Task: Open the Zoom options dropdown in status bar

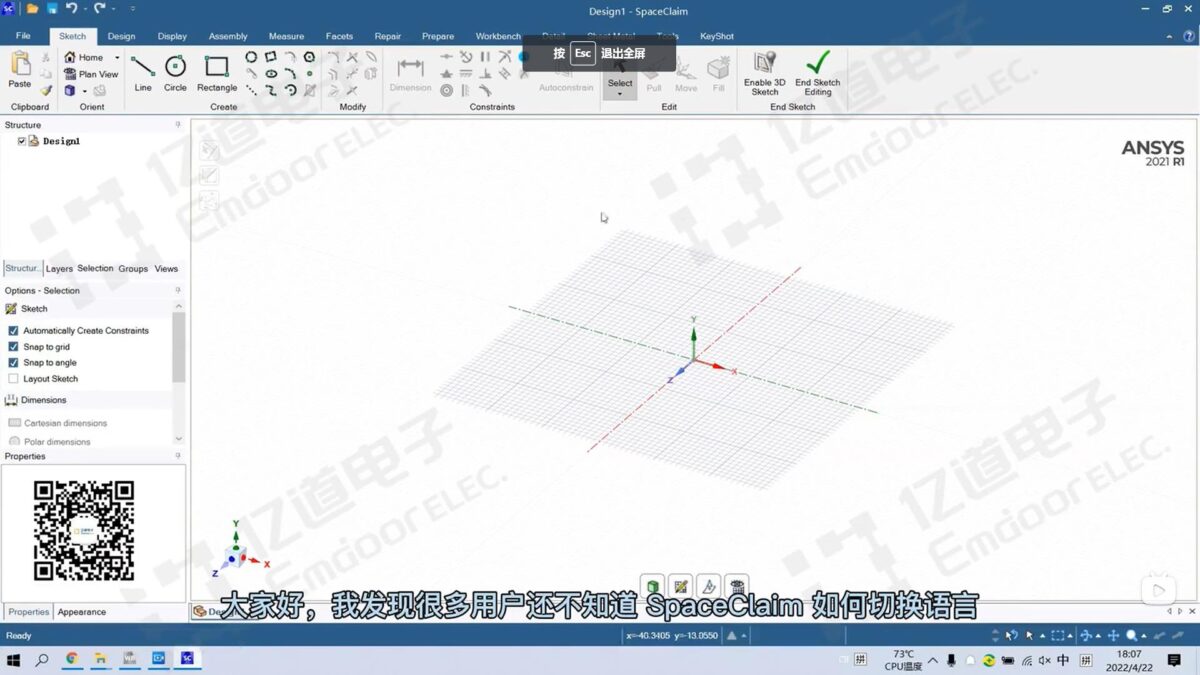Action: [x=1143, y=635]
